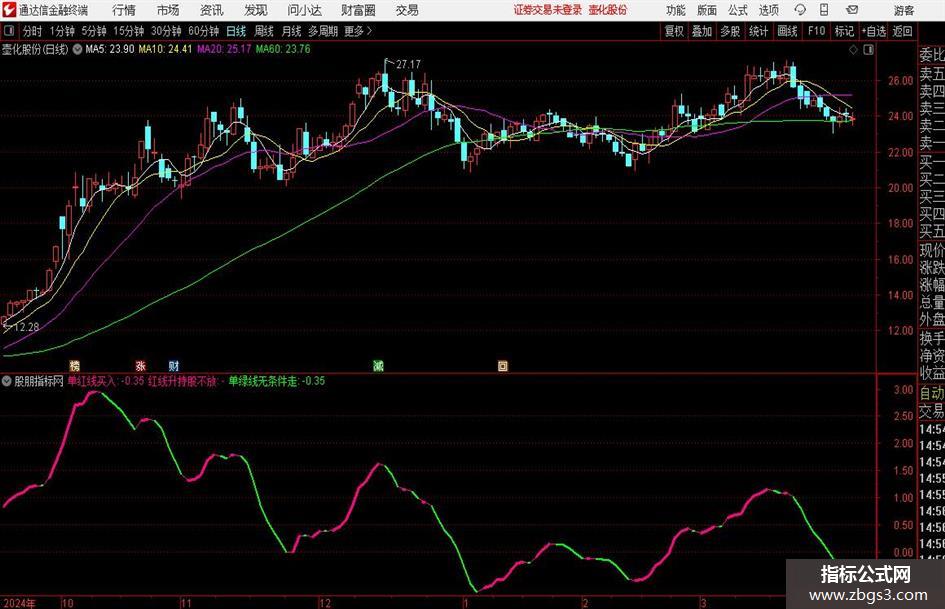Image resolution: width=945 pixels, height=609 pixels.
Task: Click the 复权 button
Action: point(674,31)
